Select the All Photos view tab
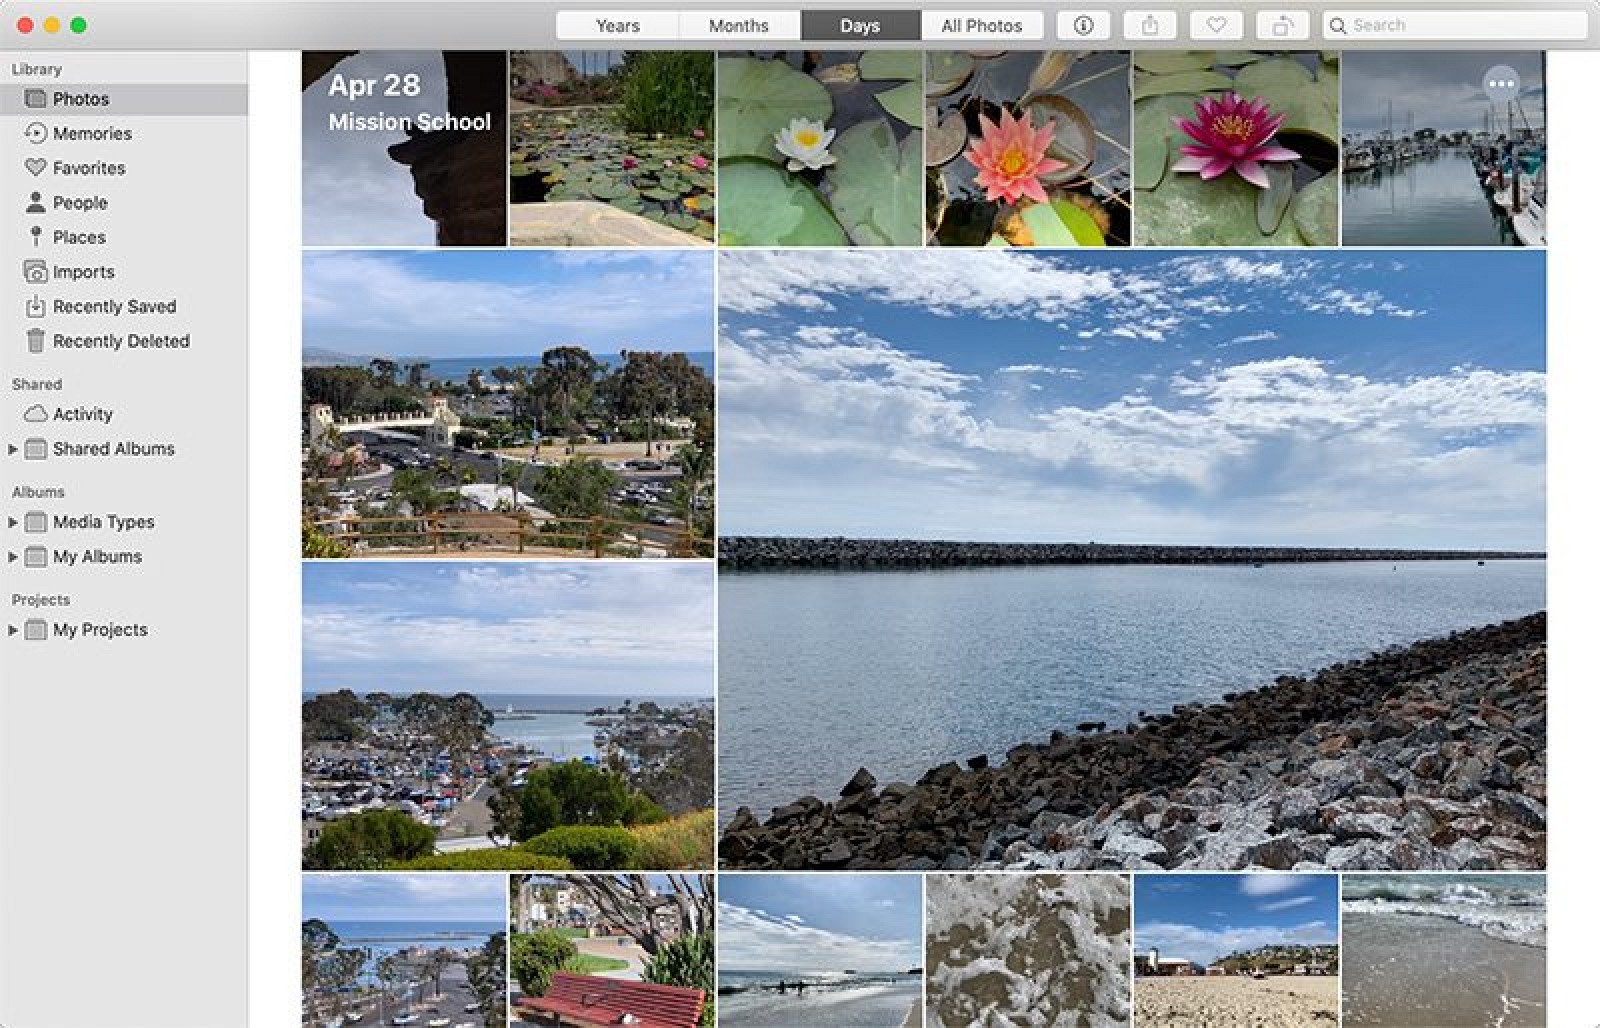The height and width of the screenshot is (1028, 1600). pos(981,25)
